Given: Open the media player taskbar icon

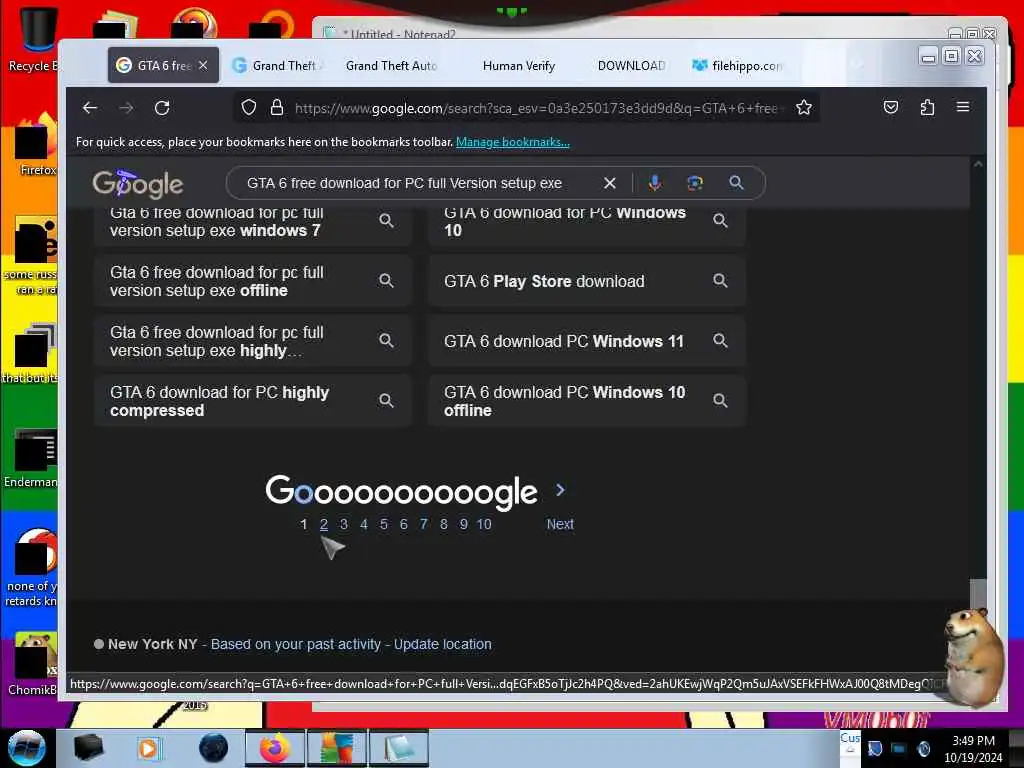Looking at the screenshot, I should 148,748.
